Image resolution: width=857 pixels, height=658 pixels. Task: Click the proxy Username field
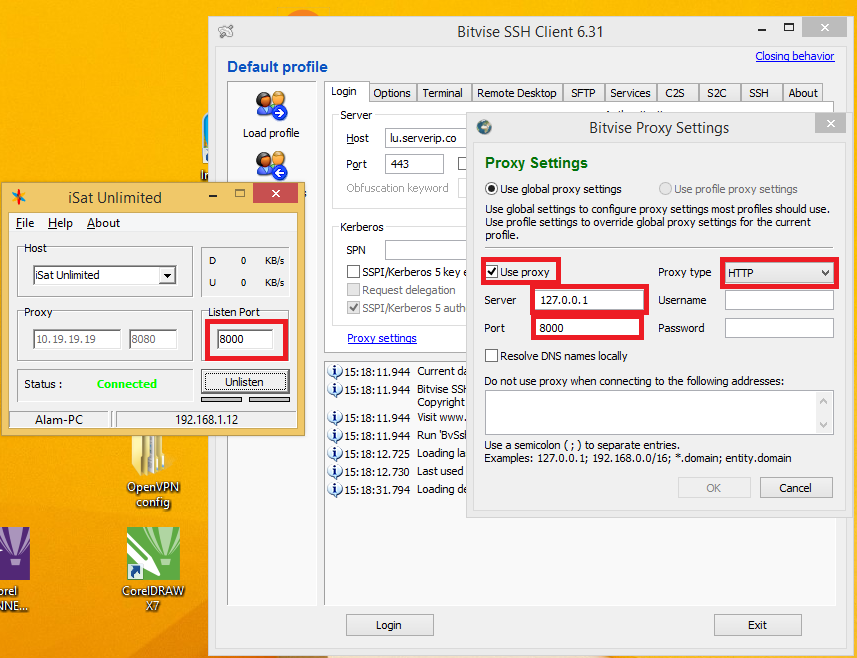pyautogui.click(x=779, y=300)
